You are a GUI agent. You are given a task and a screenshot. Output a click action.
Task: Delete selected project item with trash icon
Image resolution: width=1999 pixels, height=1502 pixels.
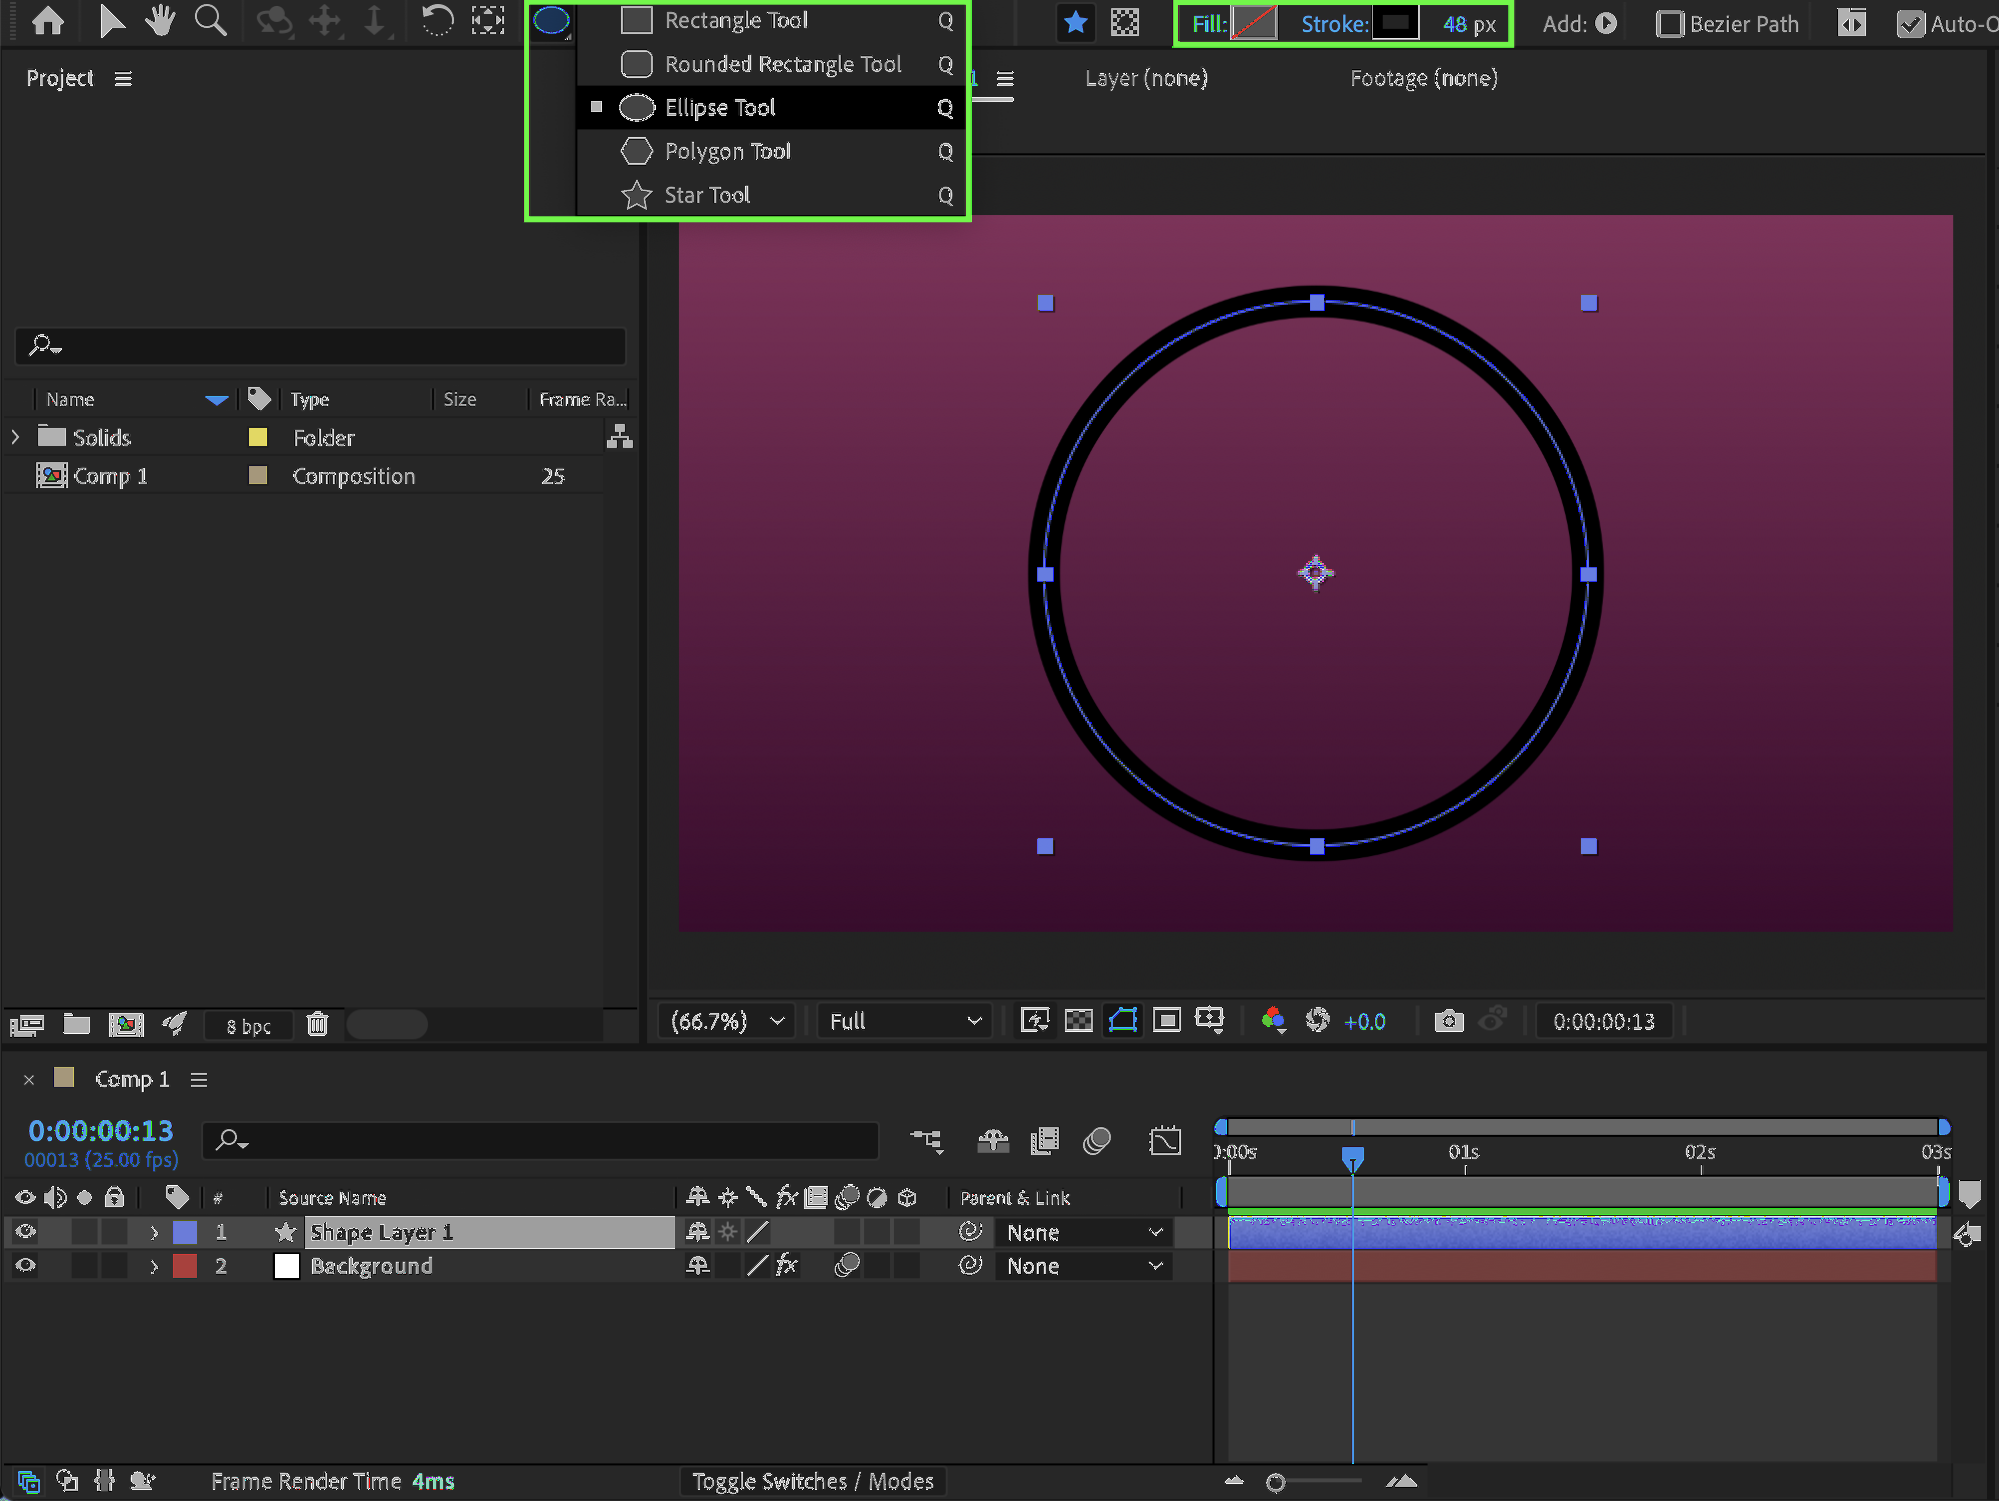coord(317,1024)
